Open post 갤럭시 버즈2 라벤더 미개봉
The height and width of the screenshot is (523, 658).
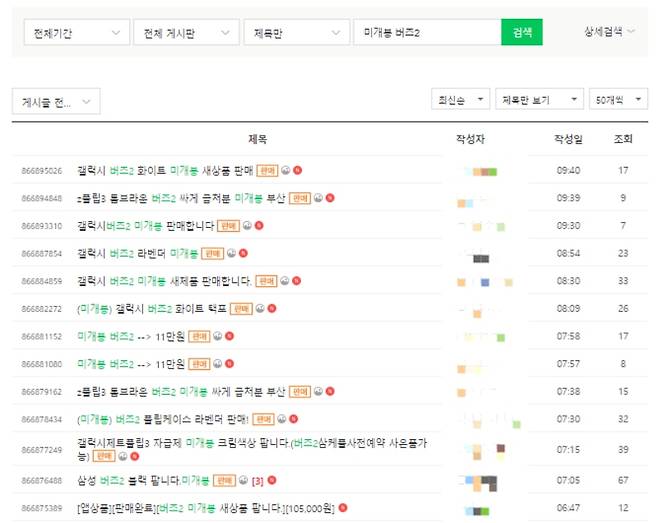pyautogui.click(x=137, y=253)
